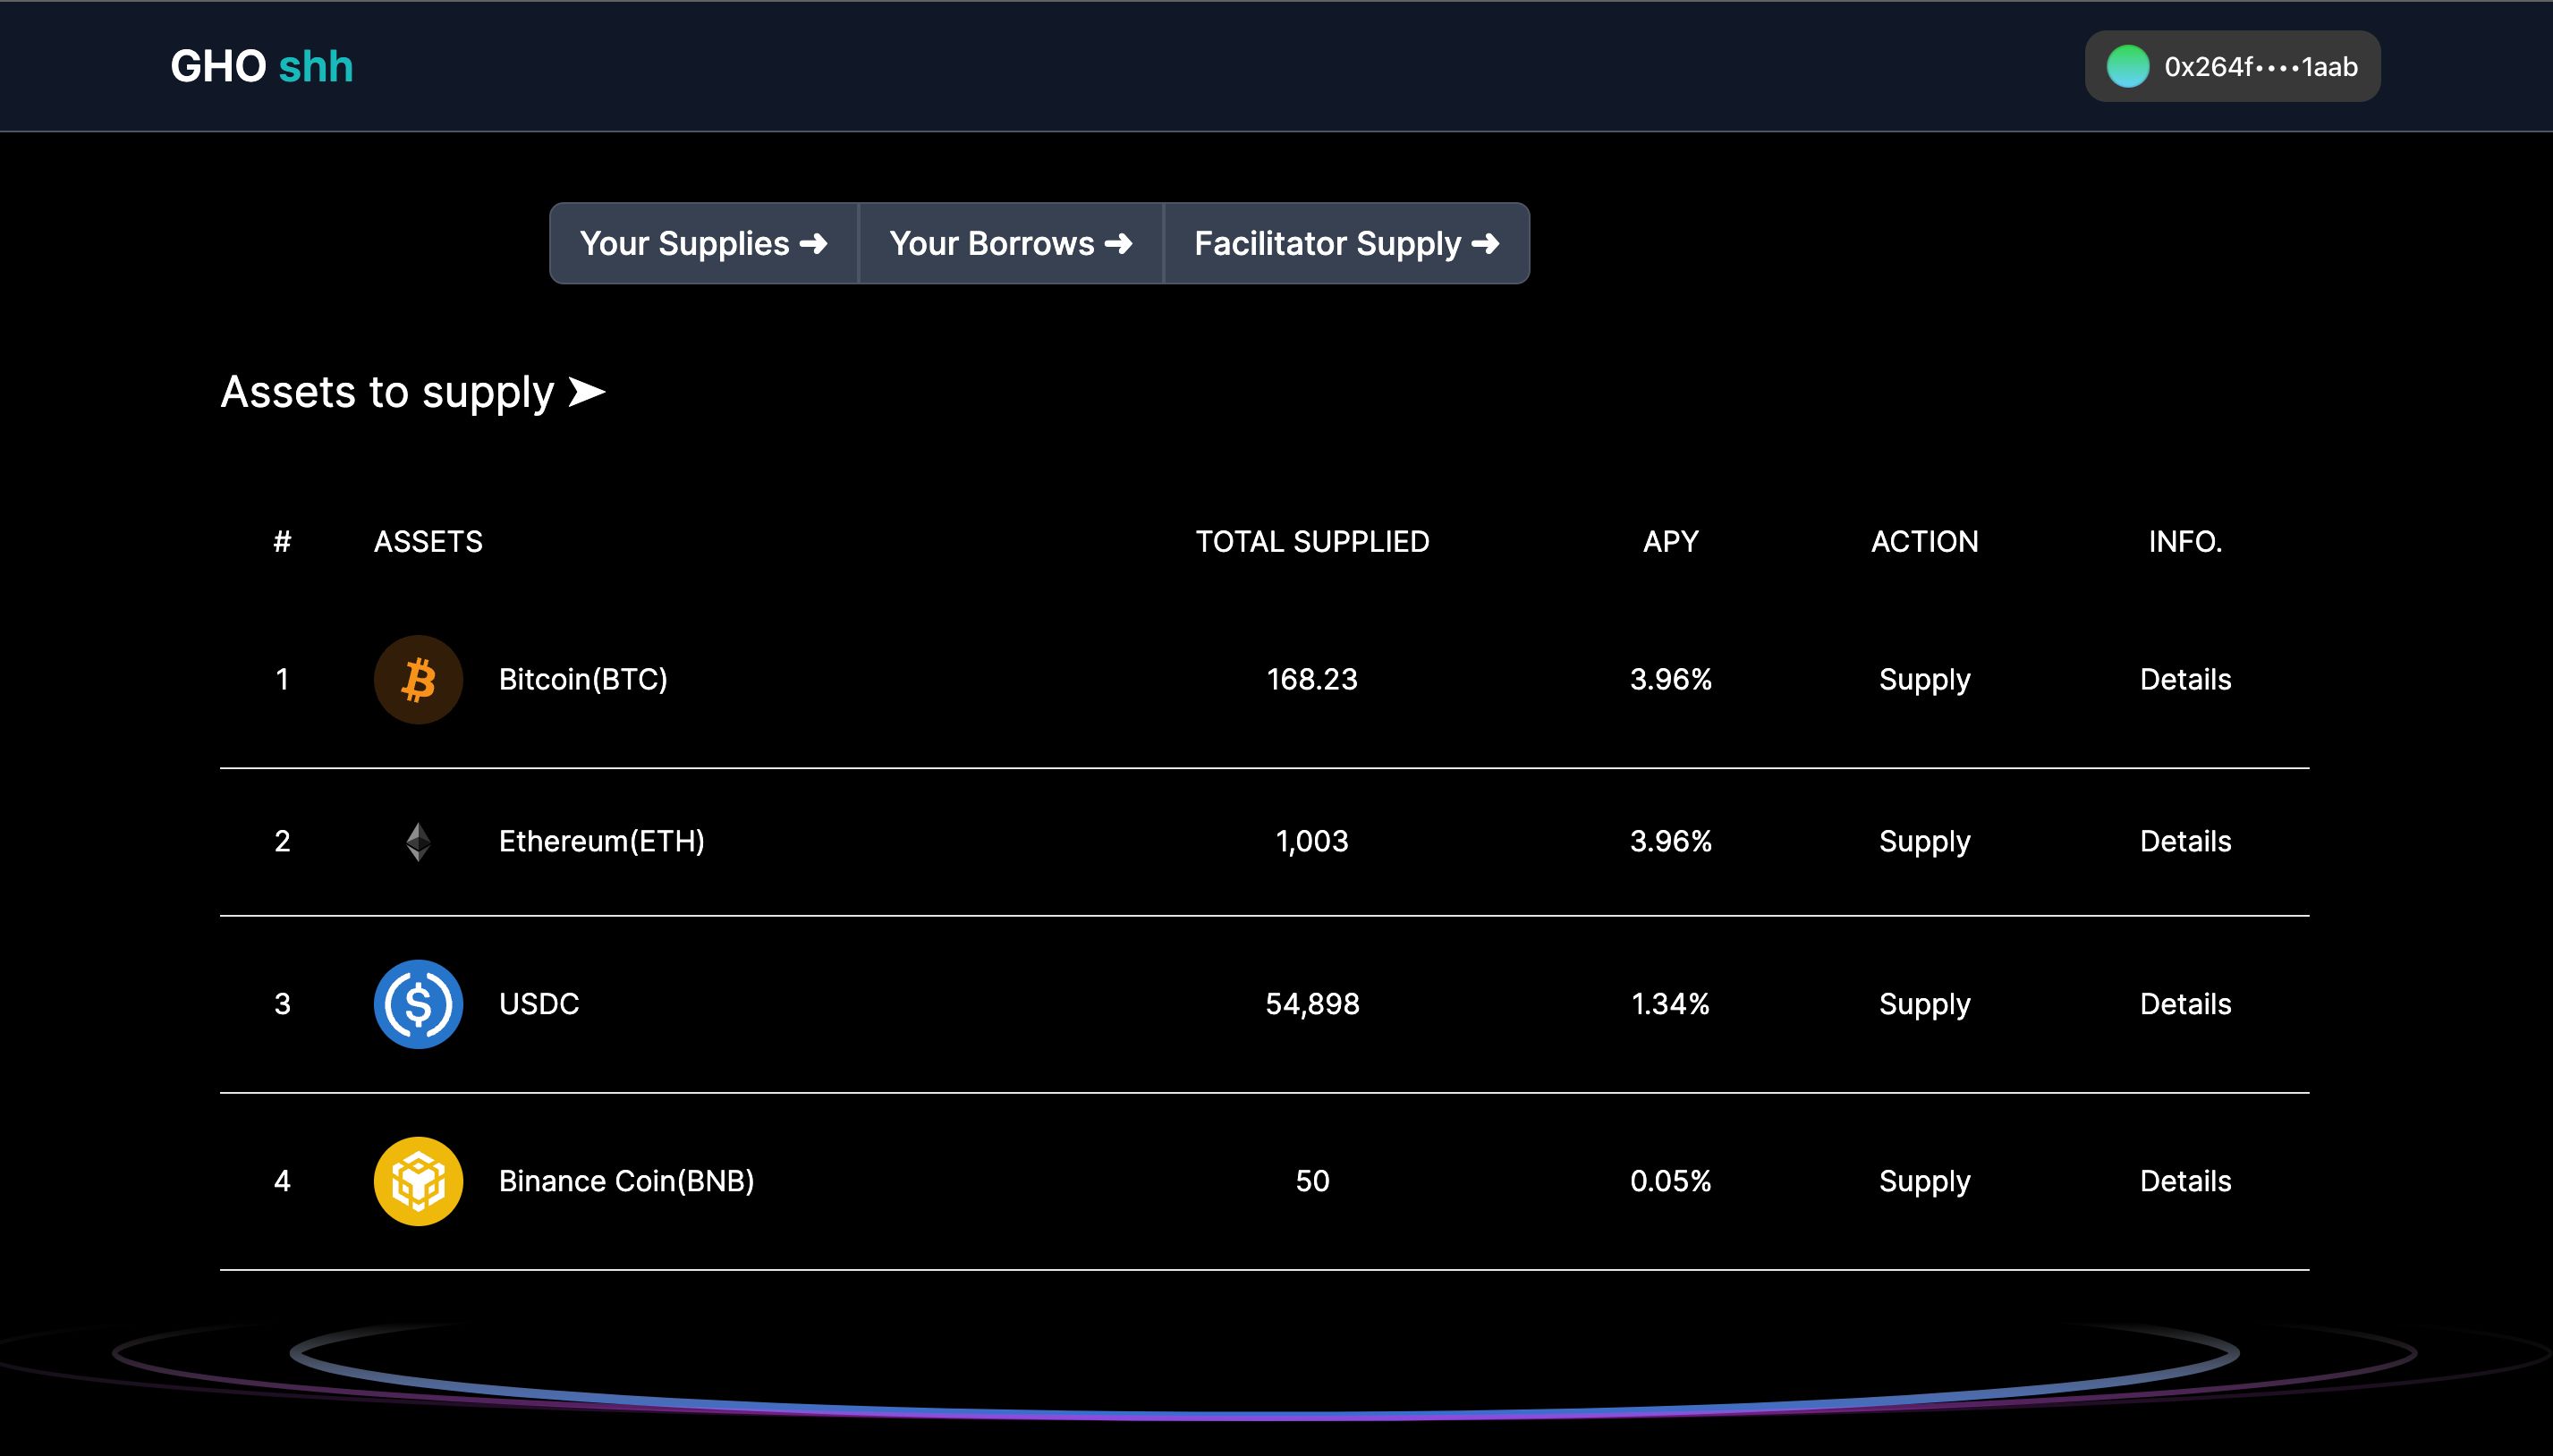Screen dimensions: 2553x1456
Task: Click the 1.34% APY value
Action: click(x=1670, y=1004)
